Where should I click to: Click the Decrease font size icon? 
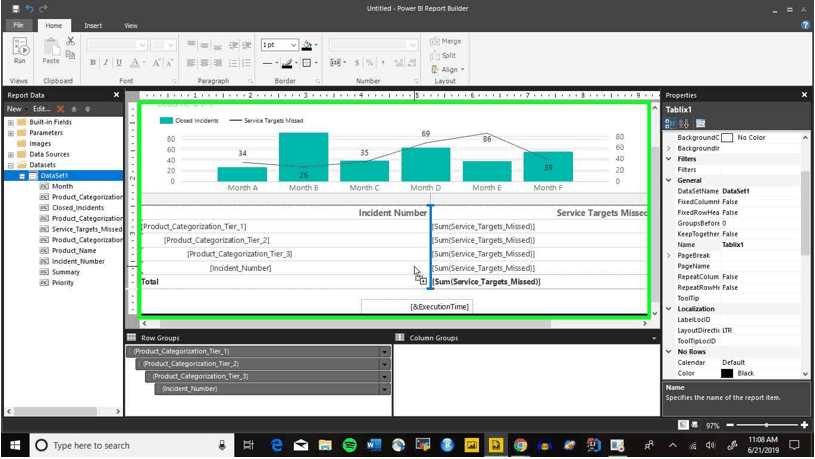169,63
